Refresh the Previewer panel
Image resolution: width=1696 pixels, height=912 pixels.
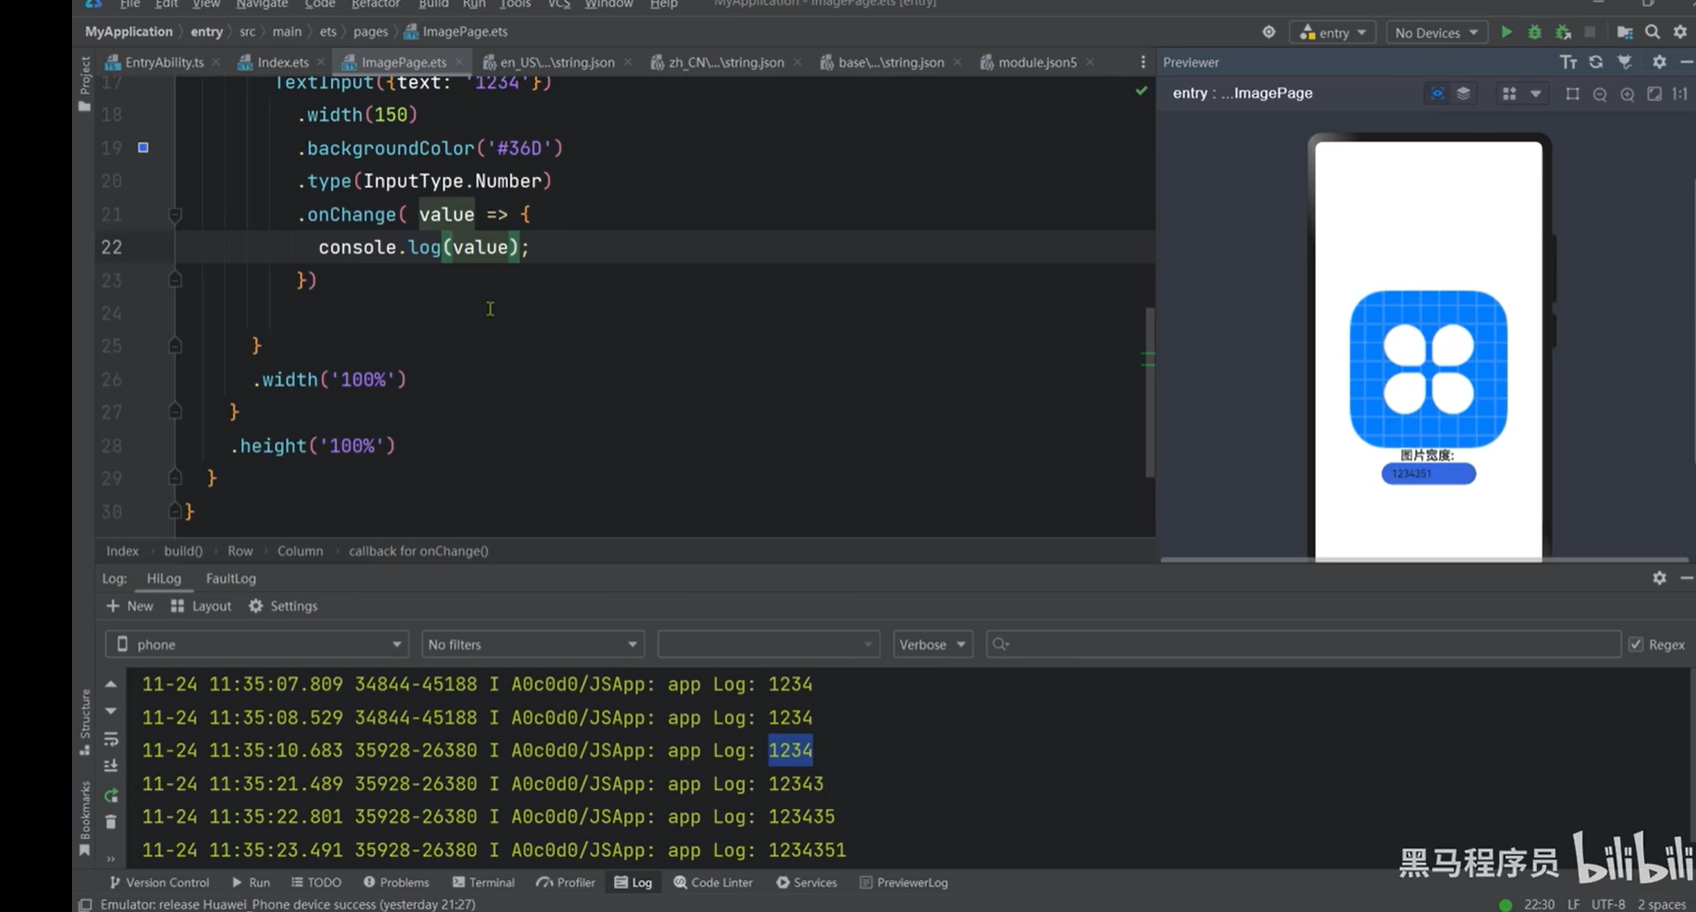pos(1596,62)
